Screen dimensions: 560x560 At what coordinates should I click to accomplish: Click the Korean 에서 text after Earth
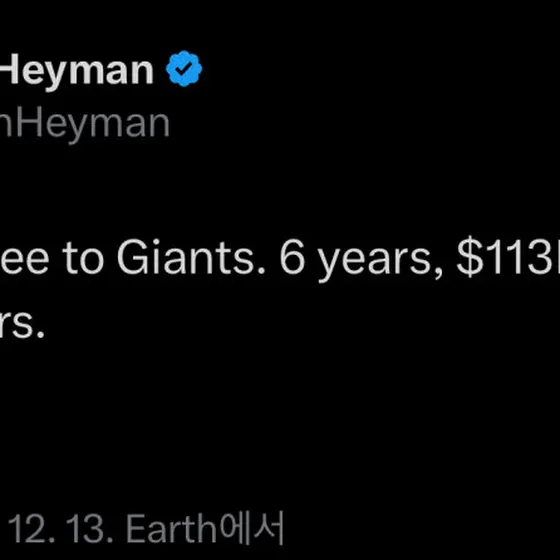251,528
